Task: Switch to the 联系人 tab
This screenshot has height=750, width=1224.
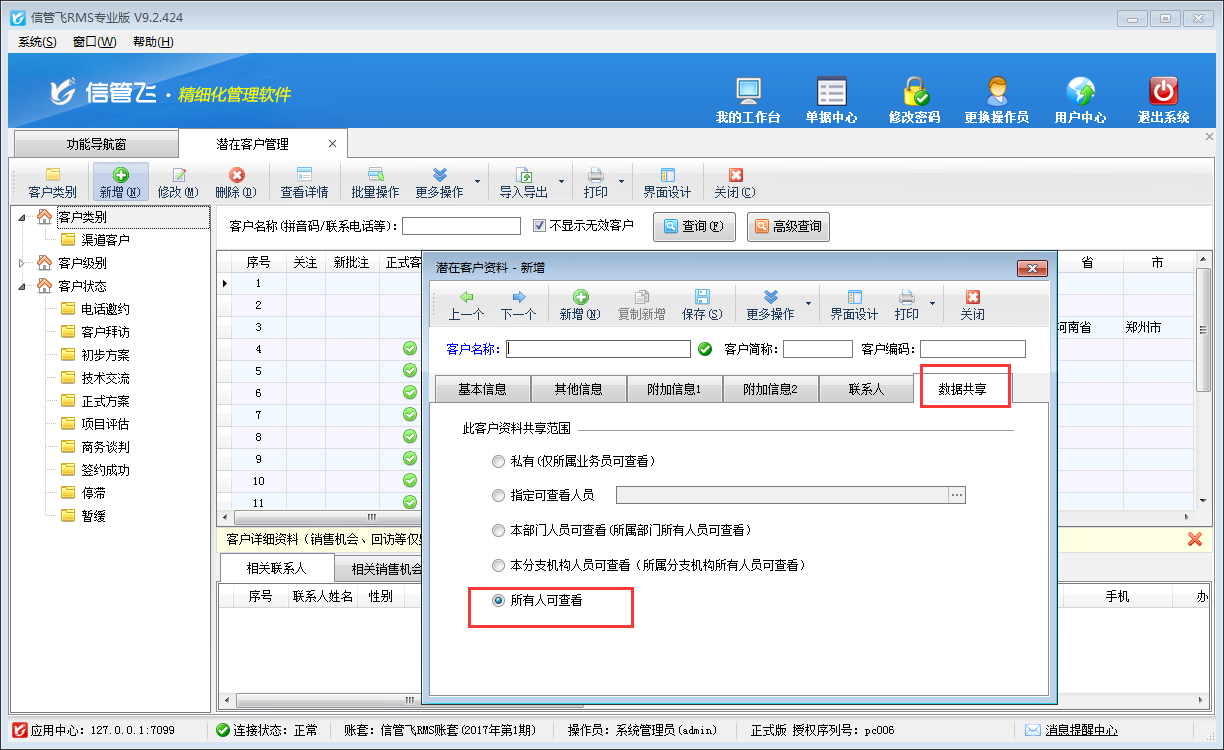Action: 866,389
